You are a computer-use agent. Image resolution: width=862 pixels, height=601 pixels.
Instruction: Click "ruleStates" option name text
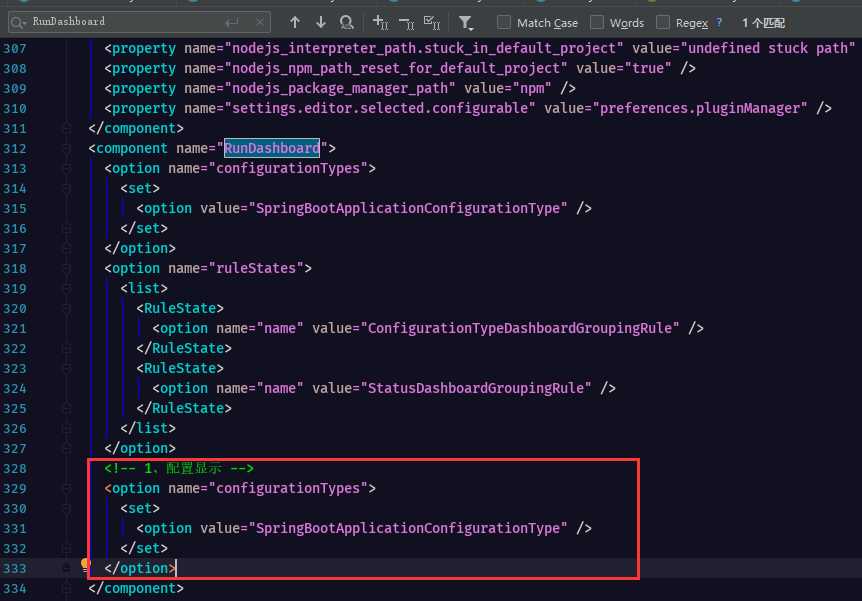click(x=256, y=268)
